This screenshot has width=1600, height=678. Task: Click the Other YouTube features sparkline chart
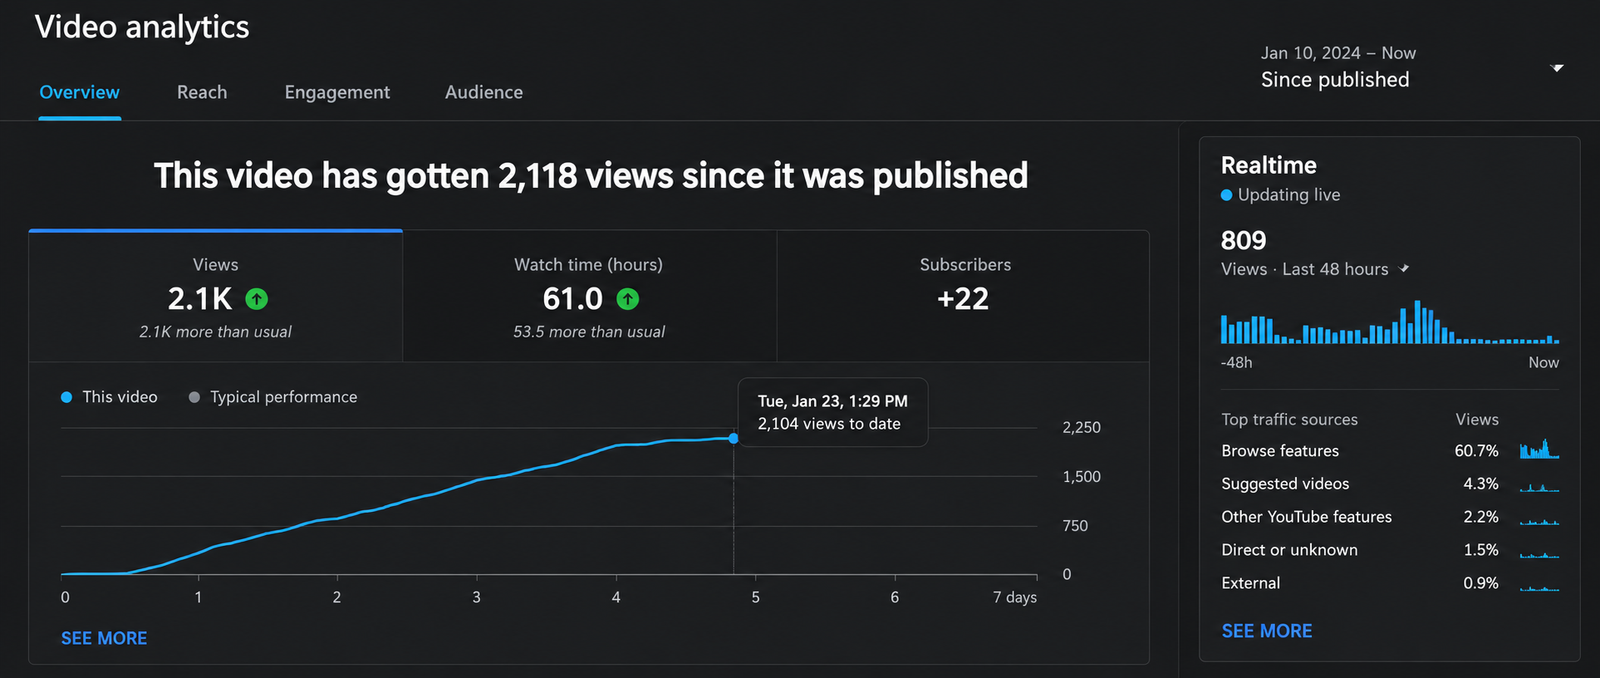1539,520
